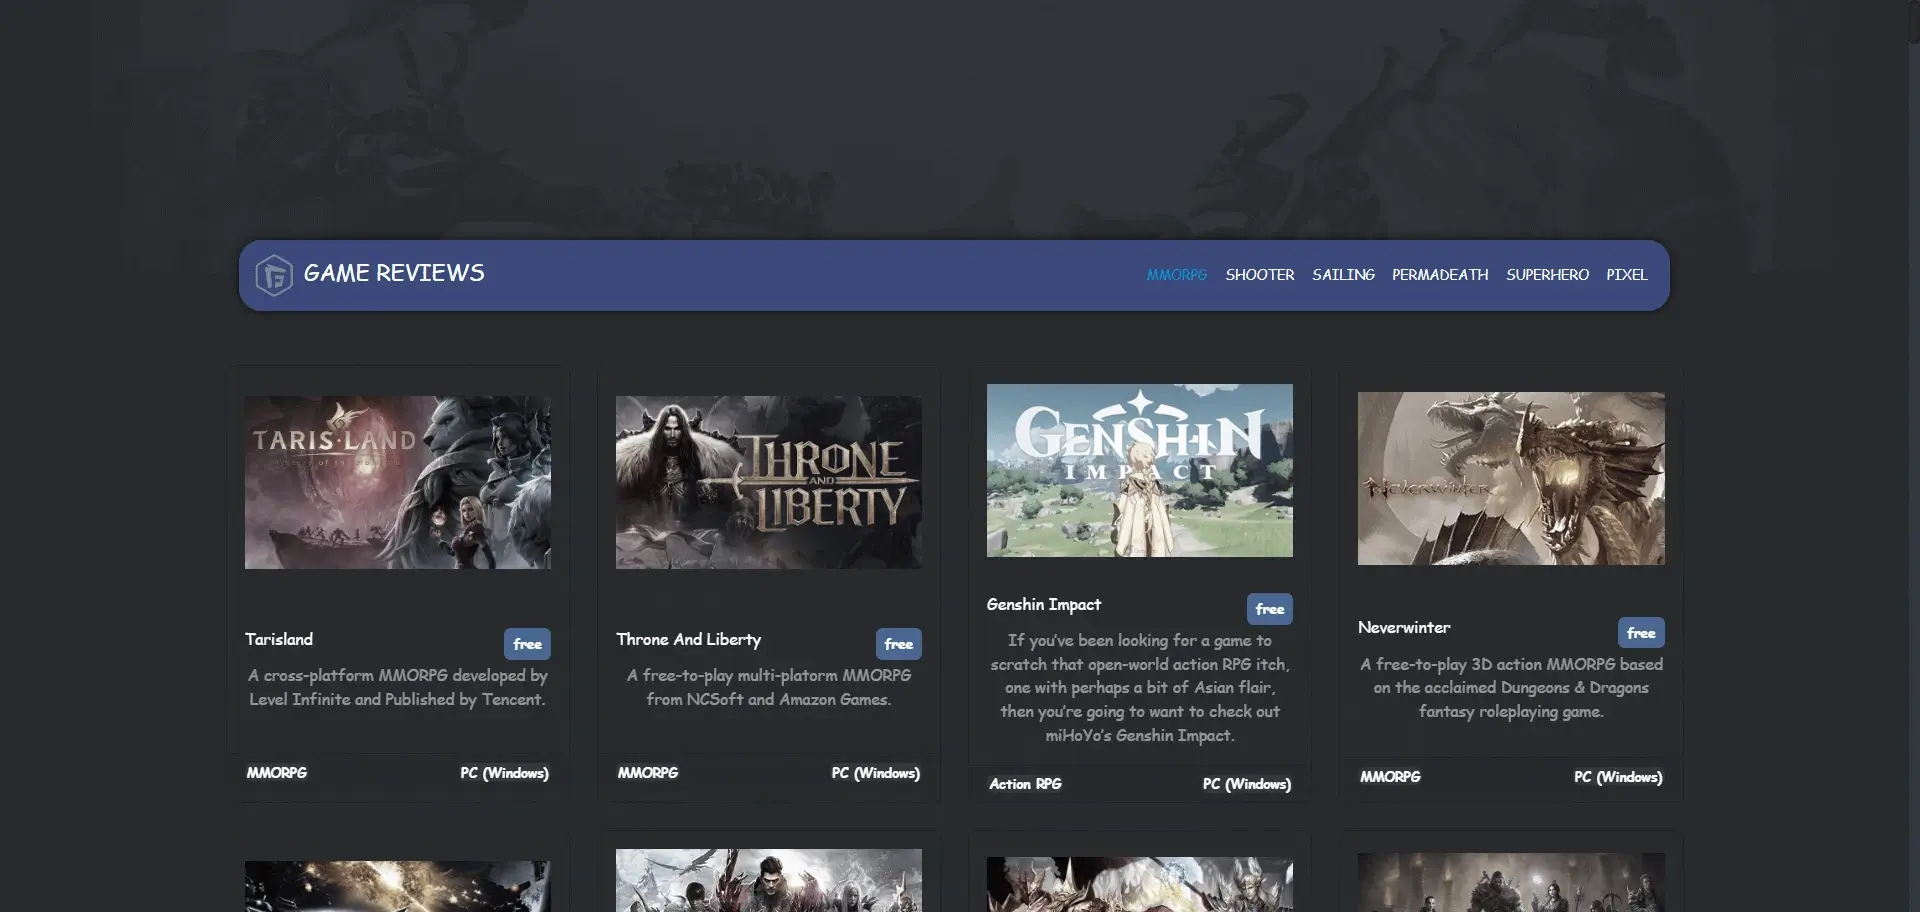Open the PIXEL games category
The height and width of the screenshot is (912, 1920).
[1627, 274]
